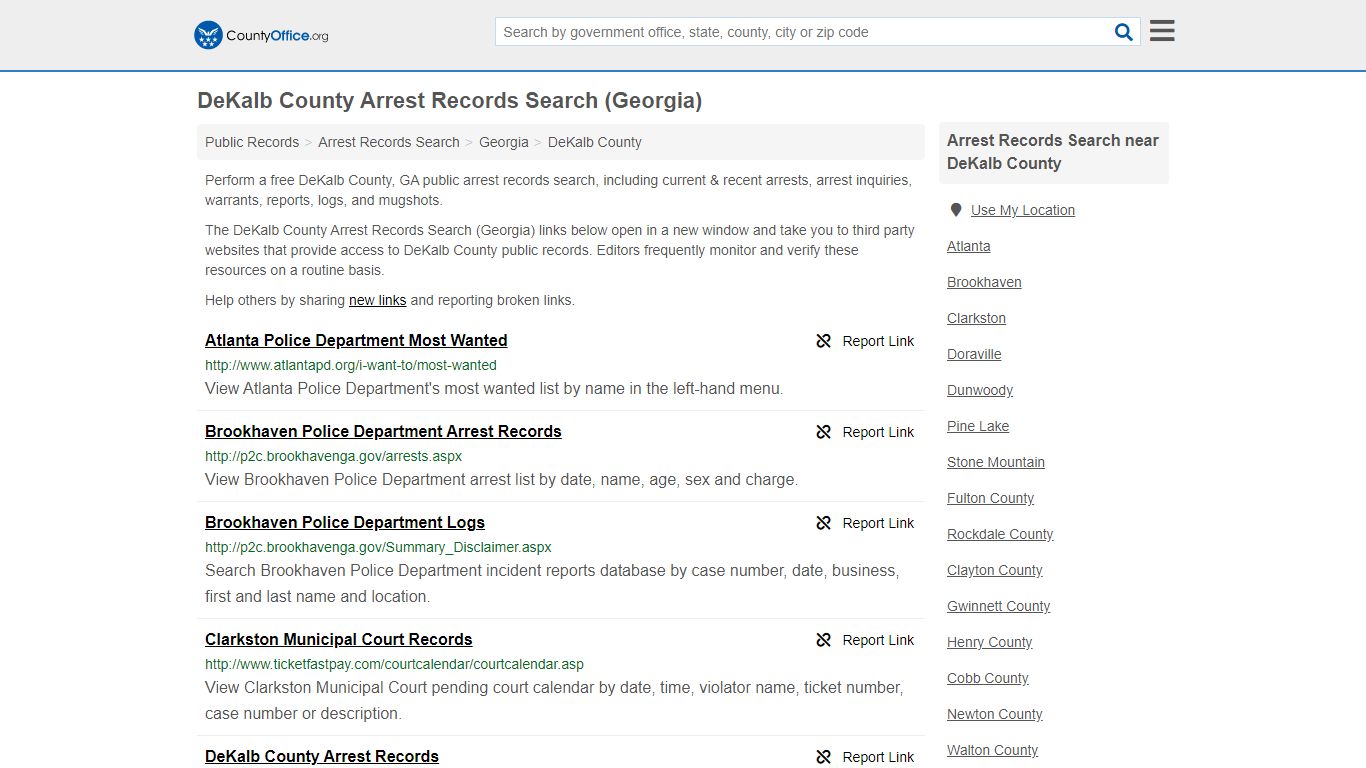Open Walton County arrest records
1366x768 pixels.
tap(993, 750)
